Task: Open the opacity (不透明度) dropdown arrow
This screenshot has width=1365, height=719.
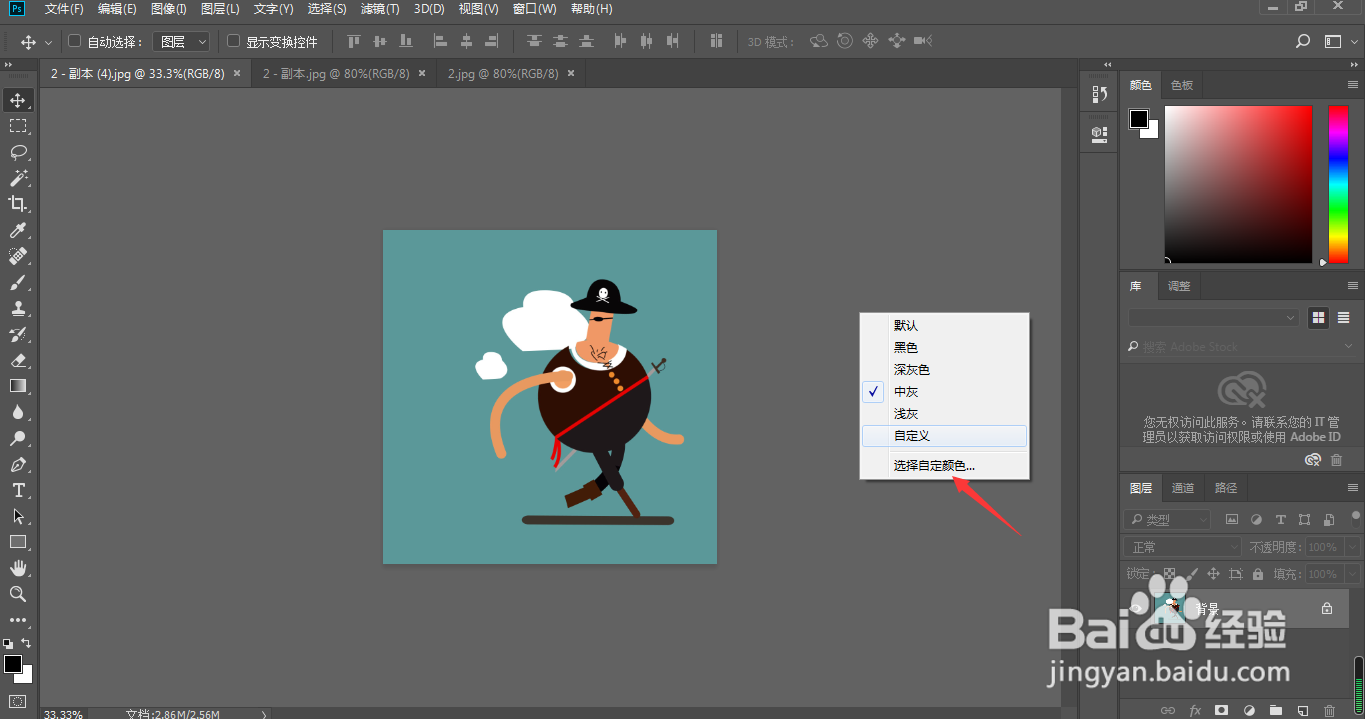Action: (1351, 547)
